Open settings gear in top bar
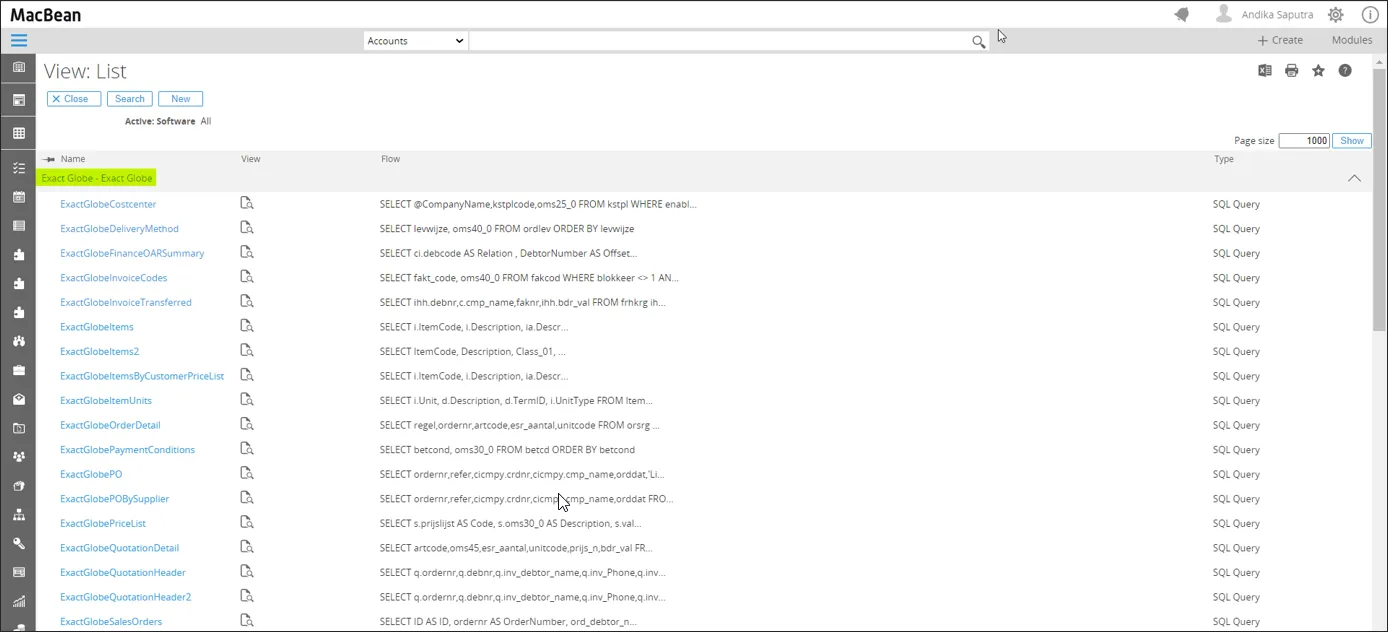Image resolution: width=1388 pixels, height=632 pixels. 1335,15
